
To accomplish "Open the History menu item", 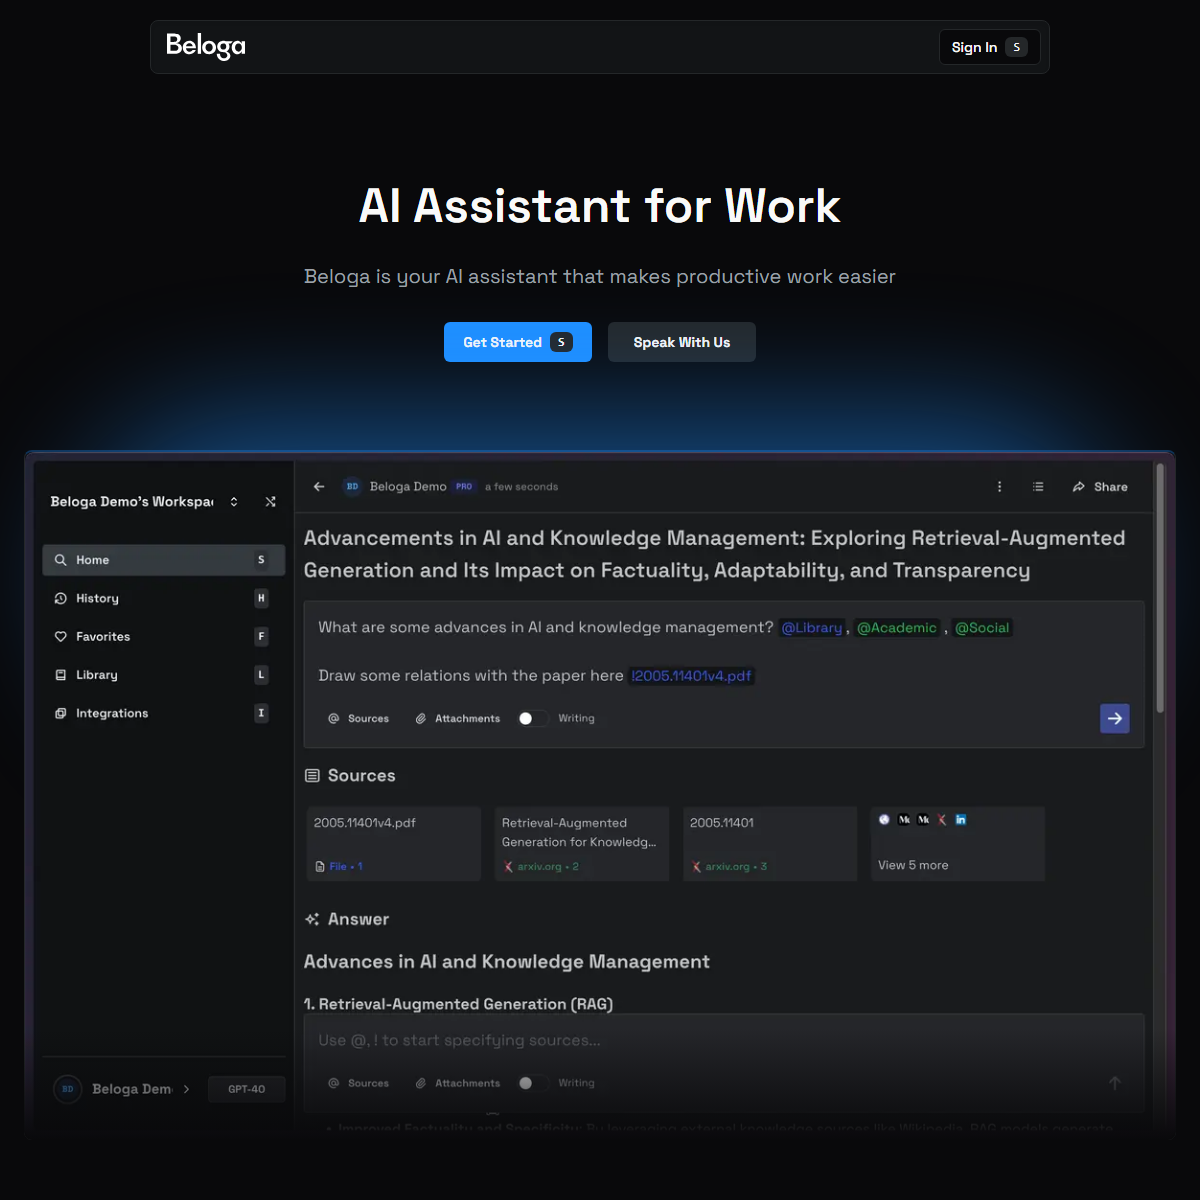I will [x=164, y=598].
